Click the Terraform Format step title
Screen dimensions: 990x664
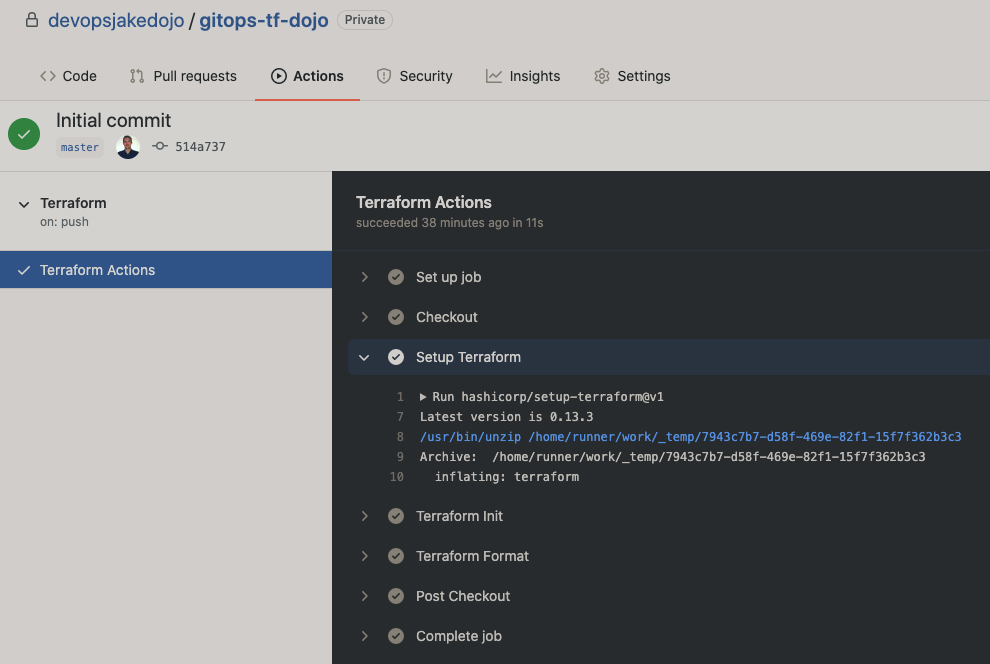pyautogui.click(x=472, y=556)
